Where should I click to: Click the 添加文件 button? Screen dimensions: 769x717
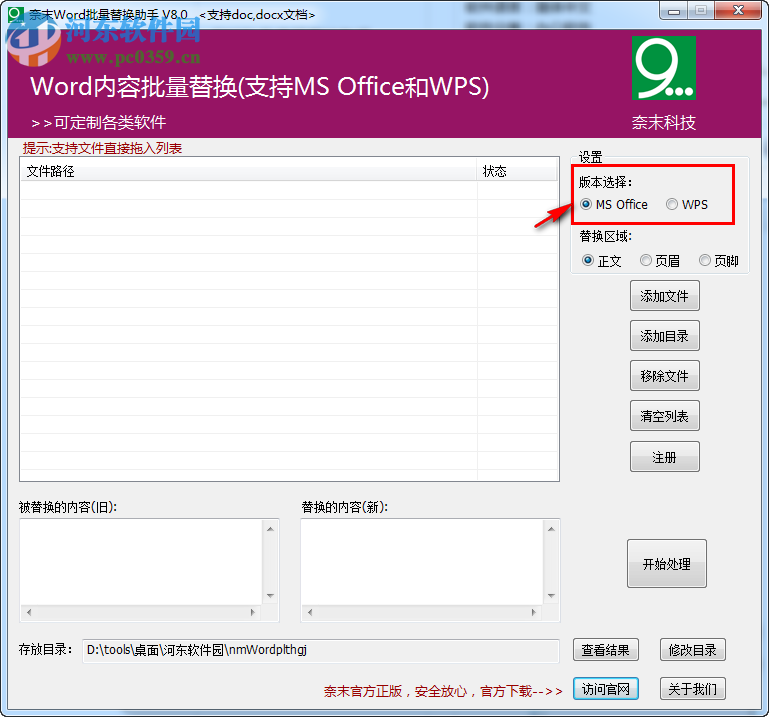tap(665, 296)
